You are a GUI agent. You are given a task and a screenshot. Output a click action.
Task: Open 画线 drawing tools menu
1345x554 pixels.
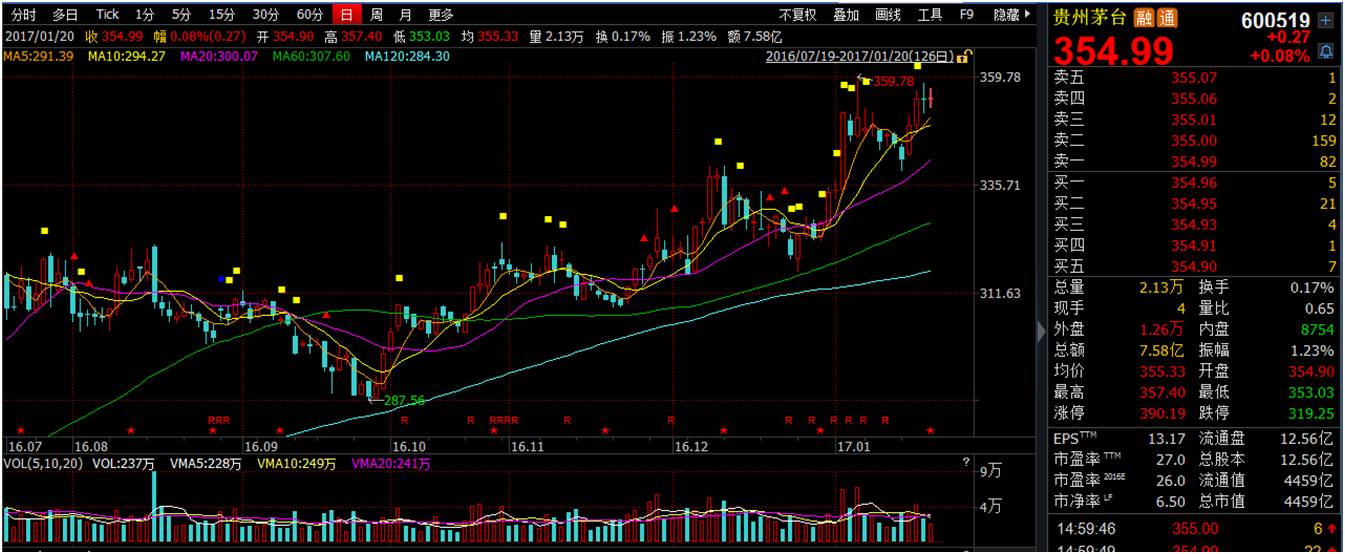point(888,15)
